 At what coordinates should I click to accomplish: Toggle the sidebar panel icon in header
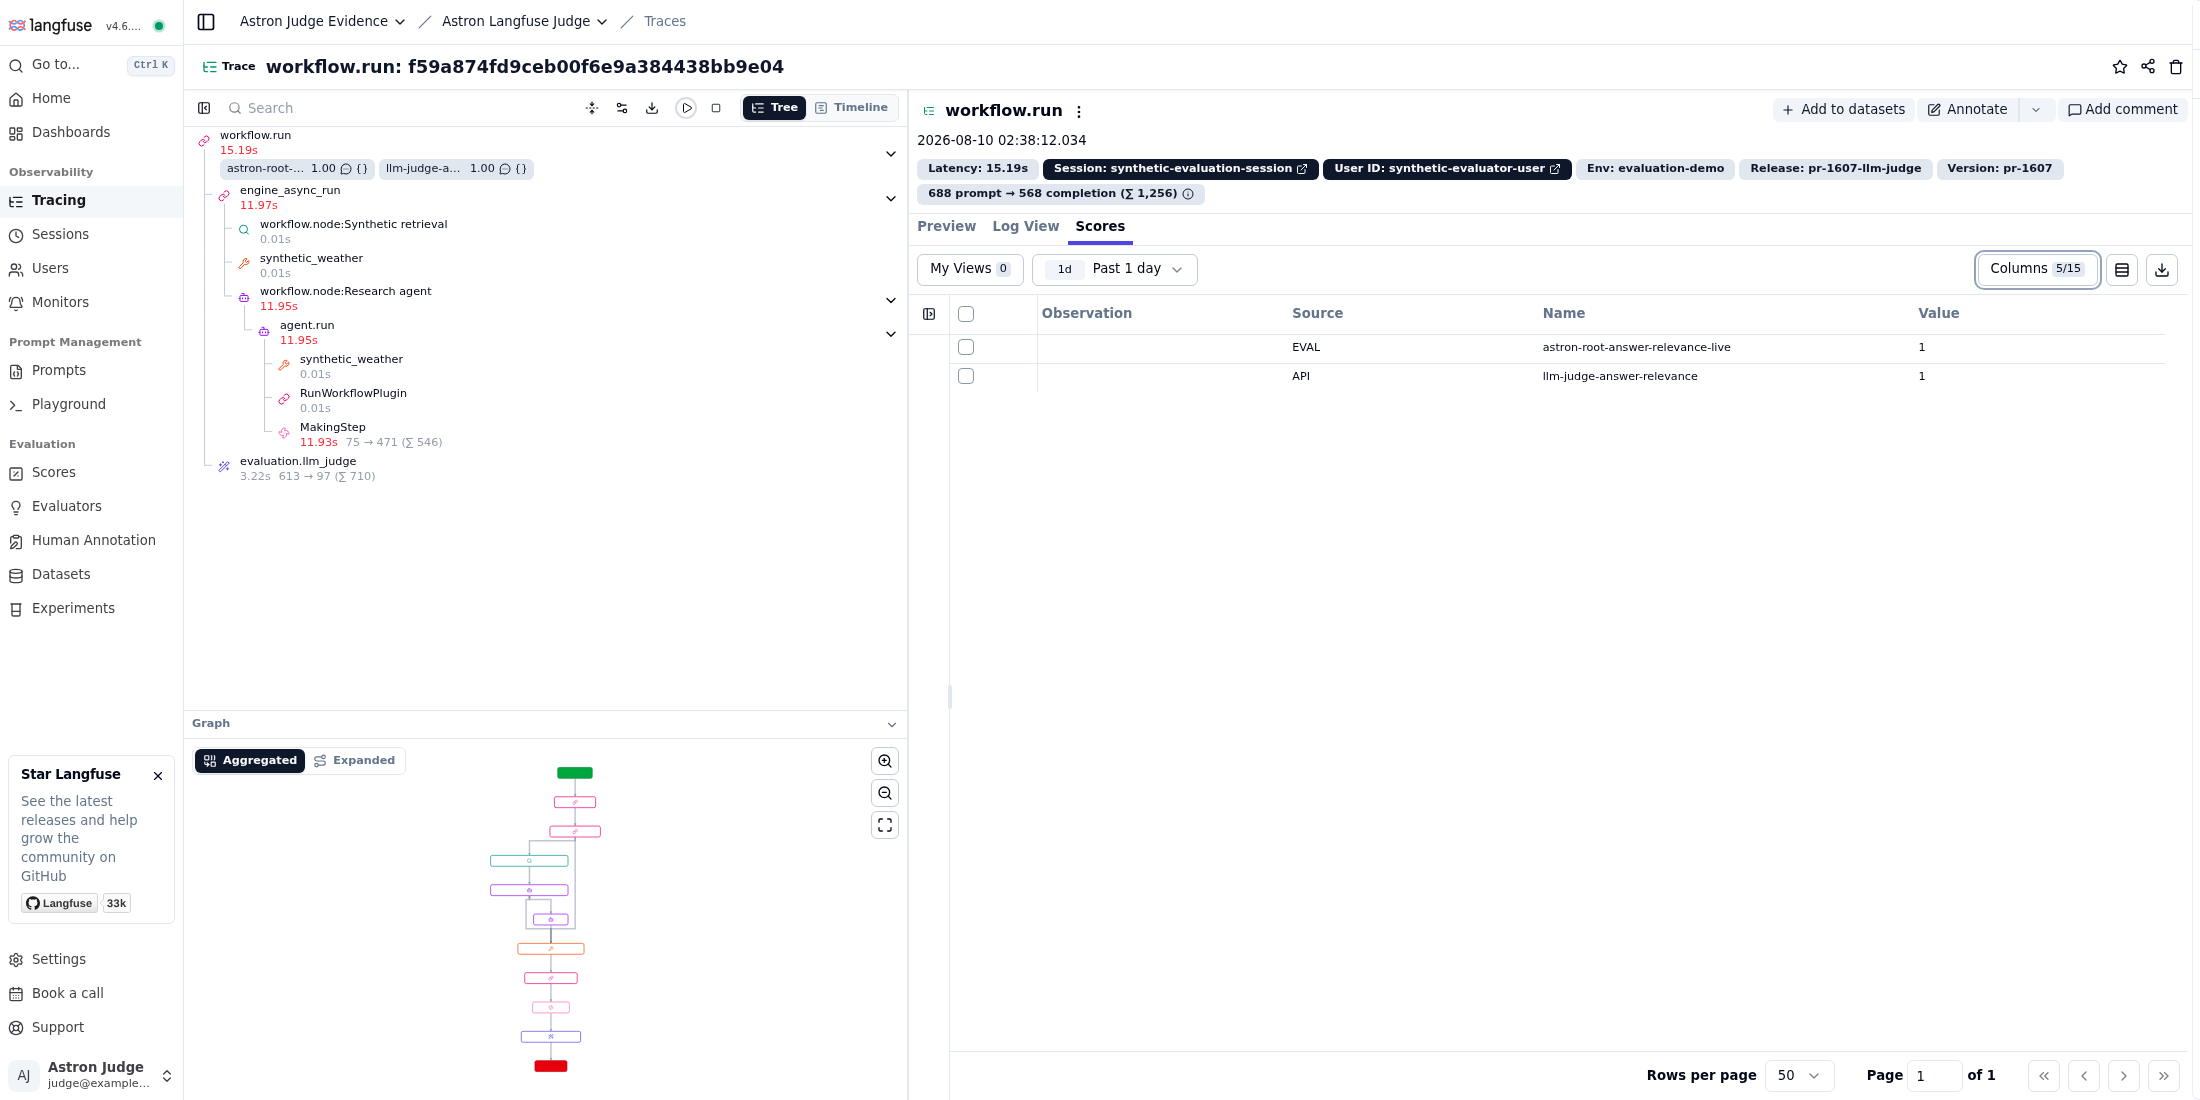(206, 22)
